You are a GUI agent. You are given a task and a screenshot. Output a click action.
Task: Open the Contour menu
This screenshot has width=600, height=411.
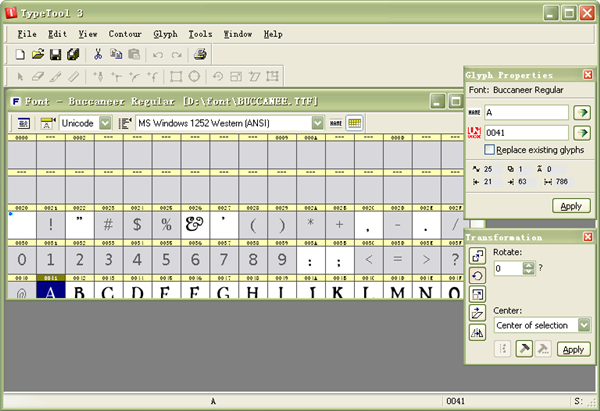[x=125, y=33]
